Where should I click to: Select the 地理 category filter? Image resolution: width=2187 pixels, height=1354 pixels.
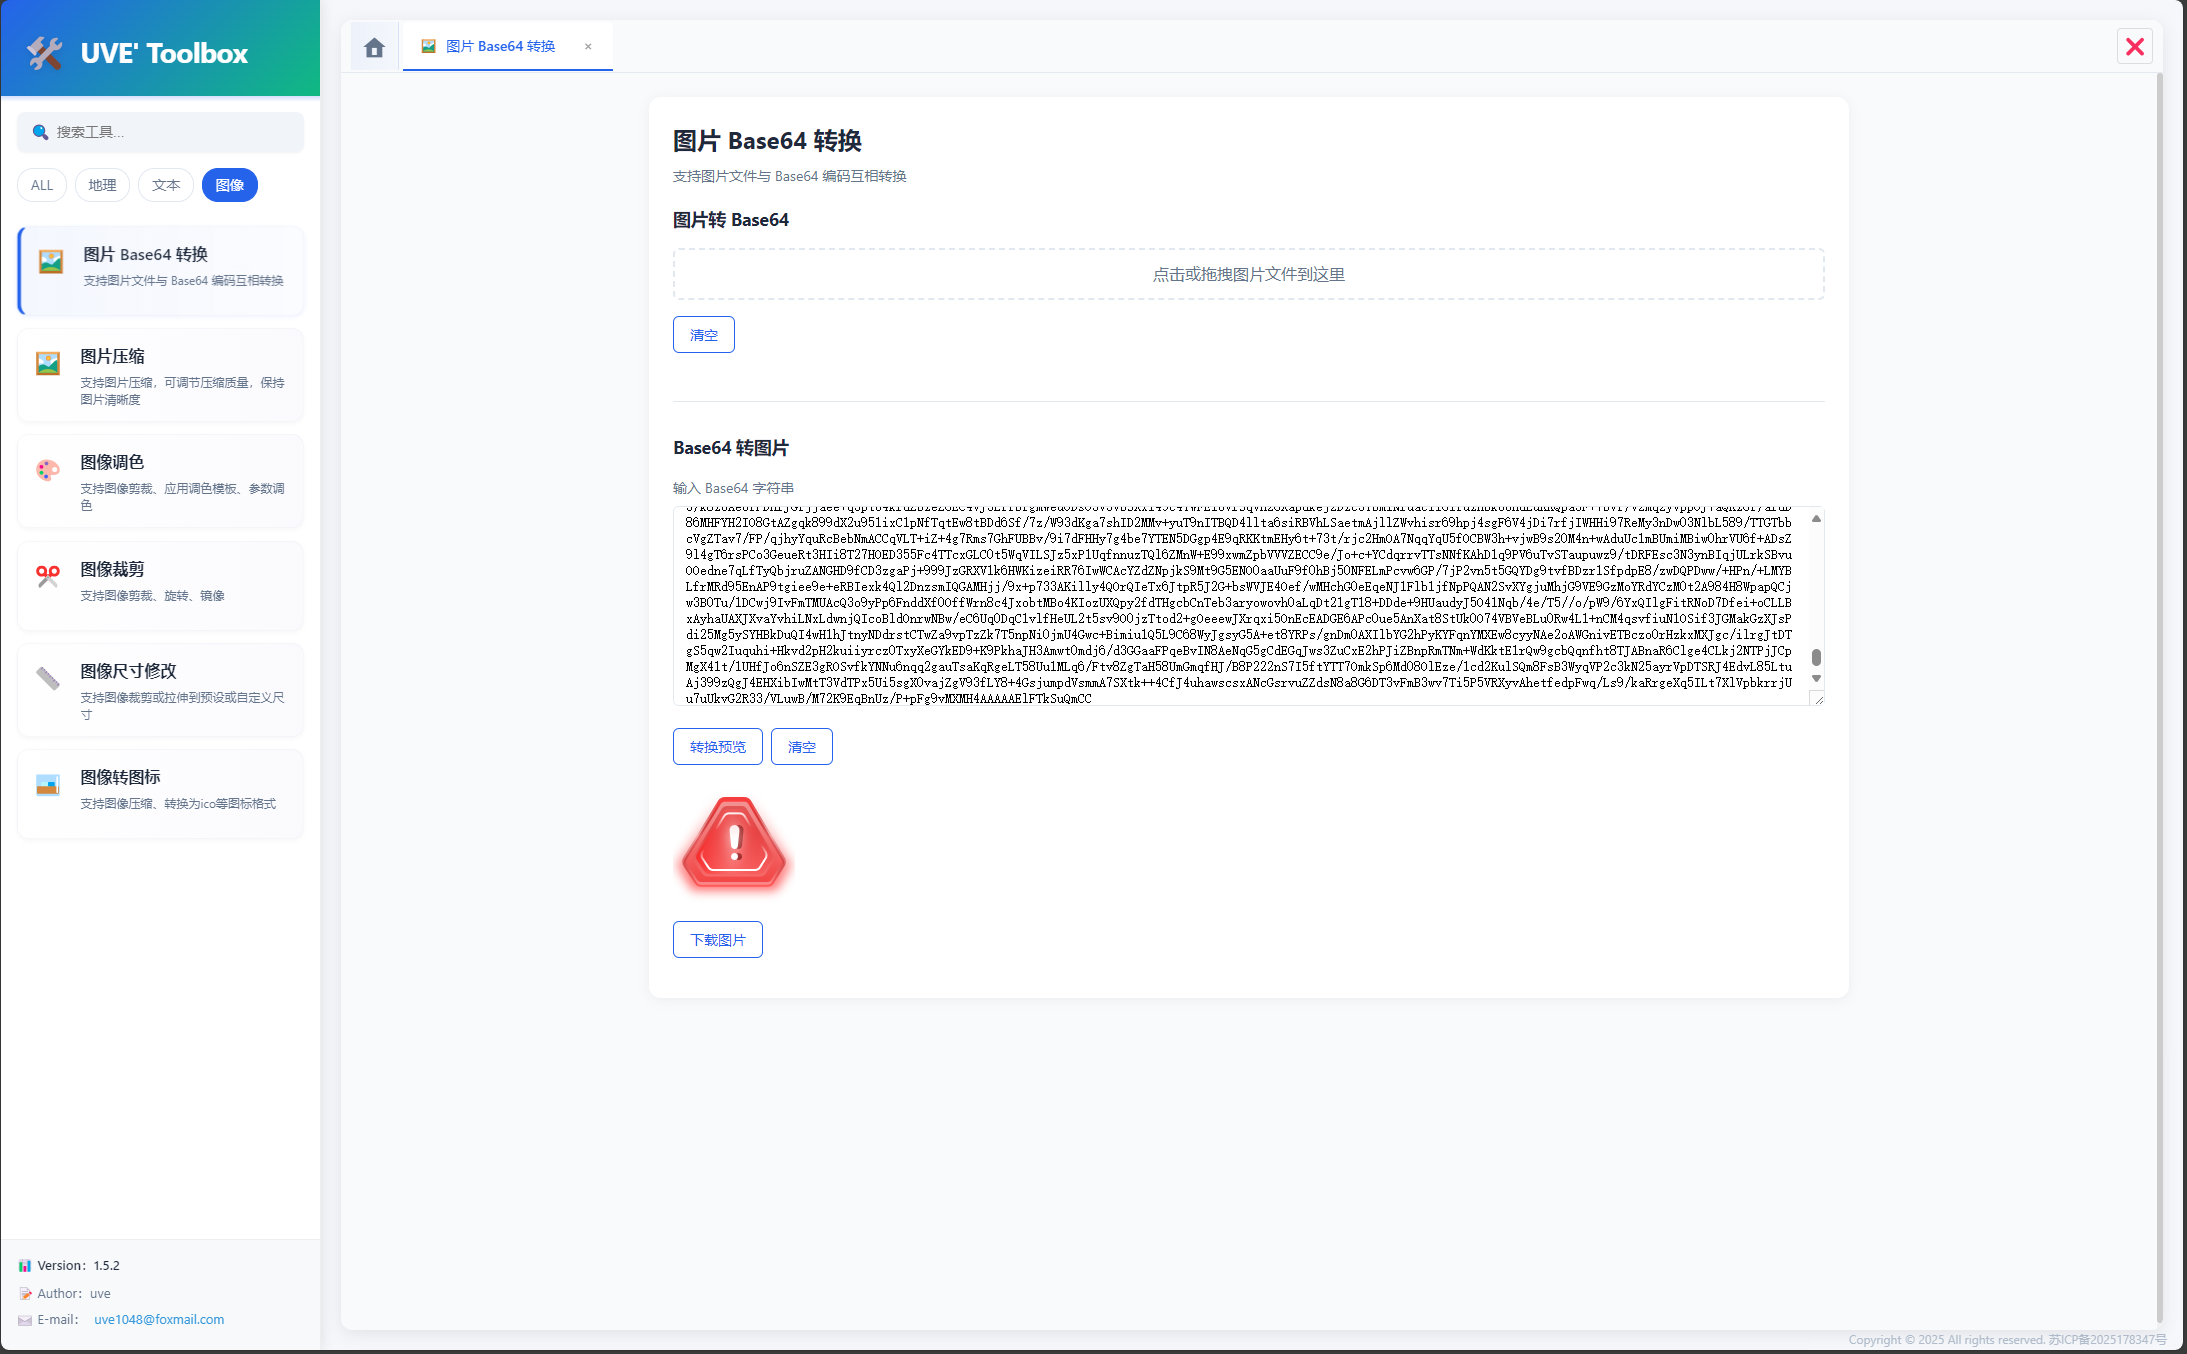coord(102,185)
